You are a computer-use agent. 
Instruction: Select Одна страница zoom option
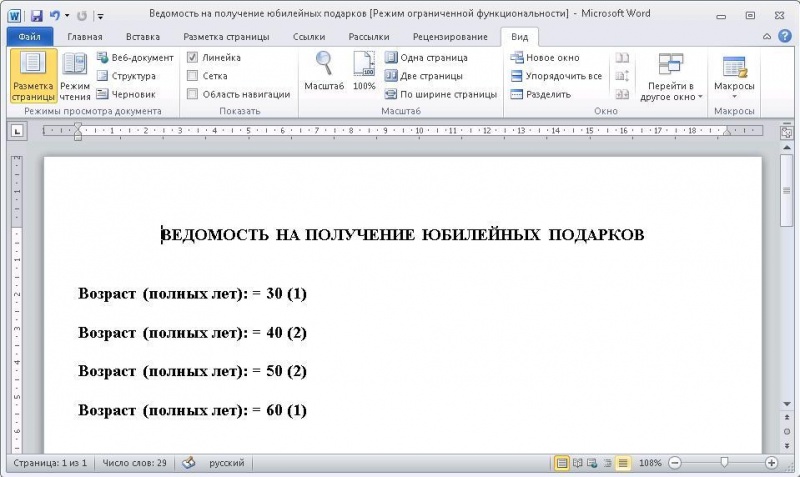(x=426, y=58)
